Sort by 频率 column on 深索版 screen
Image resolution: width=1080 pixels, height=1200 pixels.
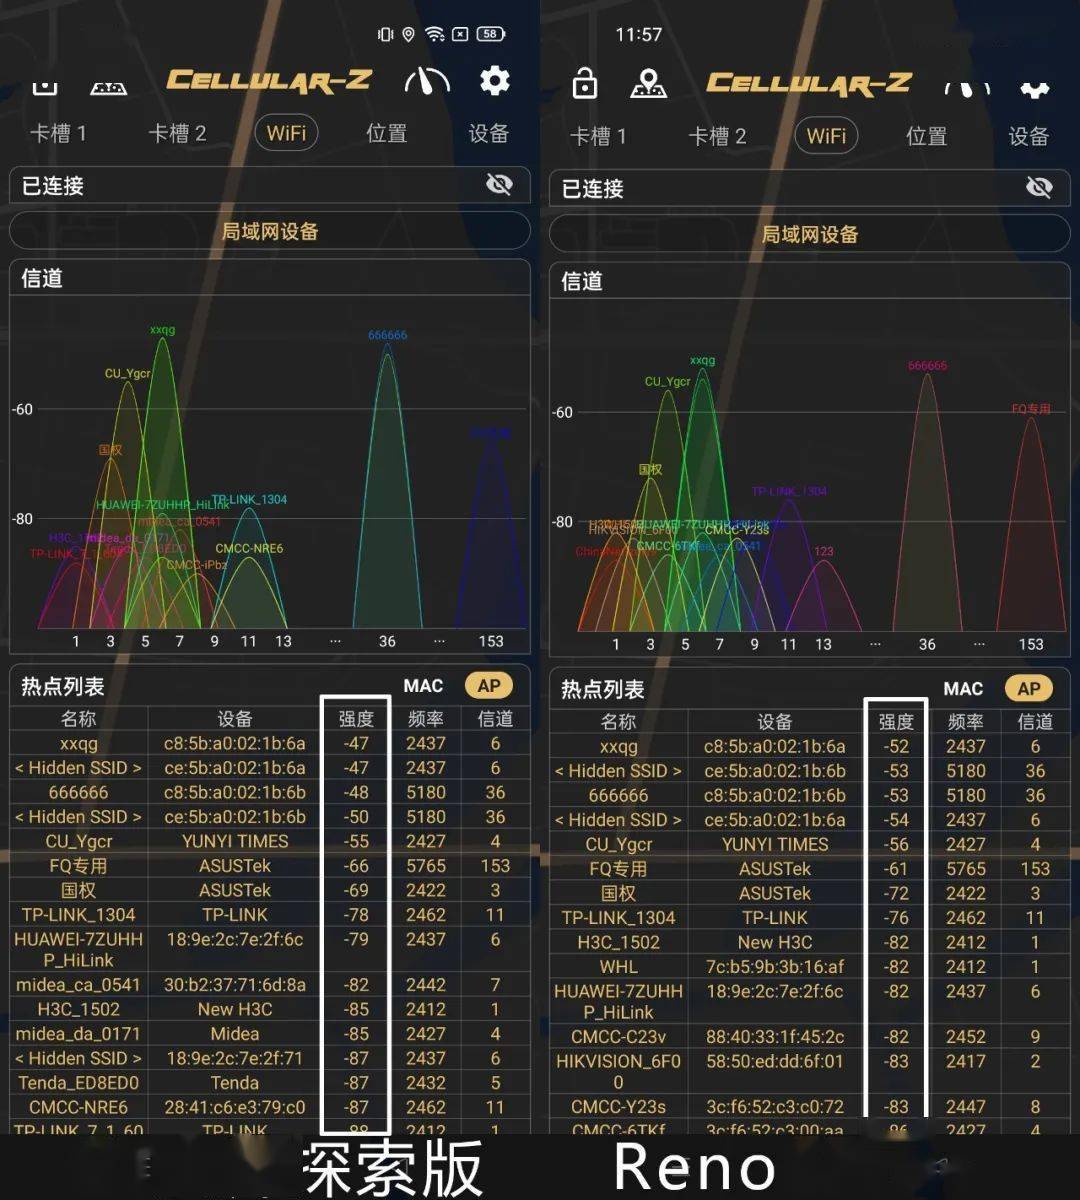pyautogui.click(x=425, y=718)
